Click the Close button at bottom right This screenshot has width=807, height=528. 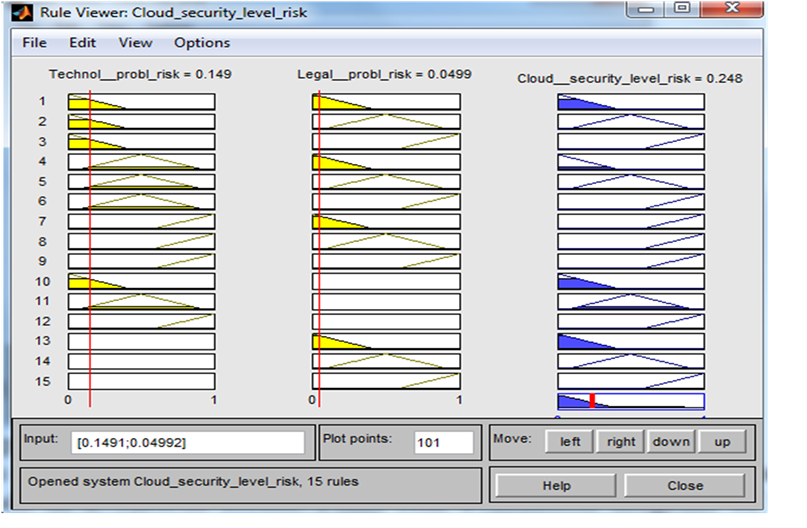(x=684, y=486)
